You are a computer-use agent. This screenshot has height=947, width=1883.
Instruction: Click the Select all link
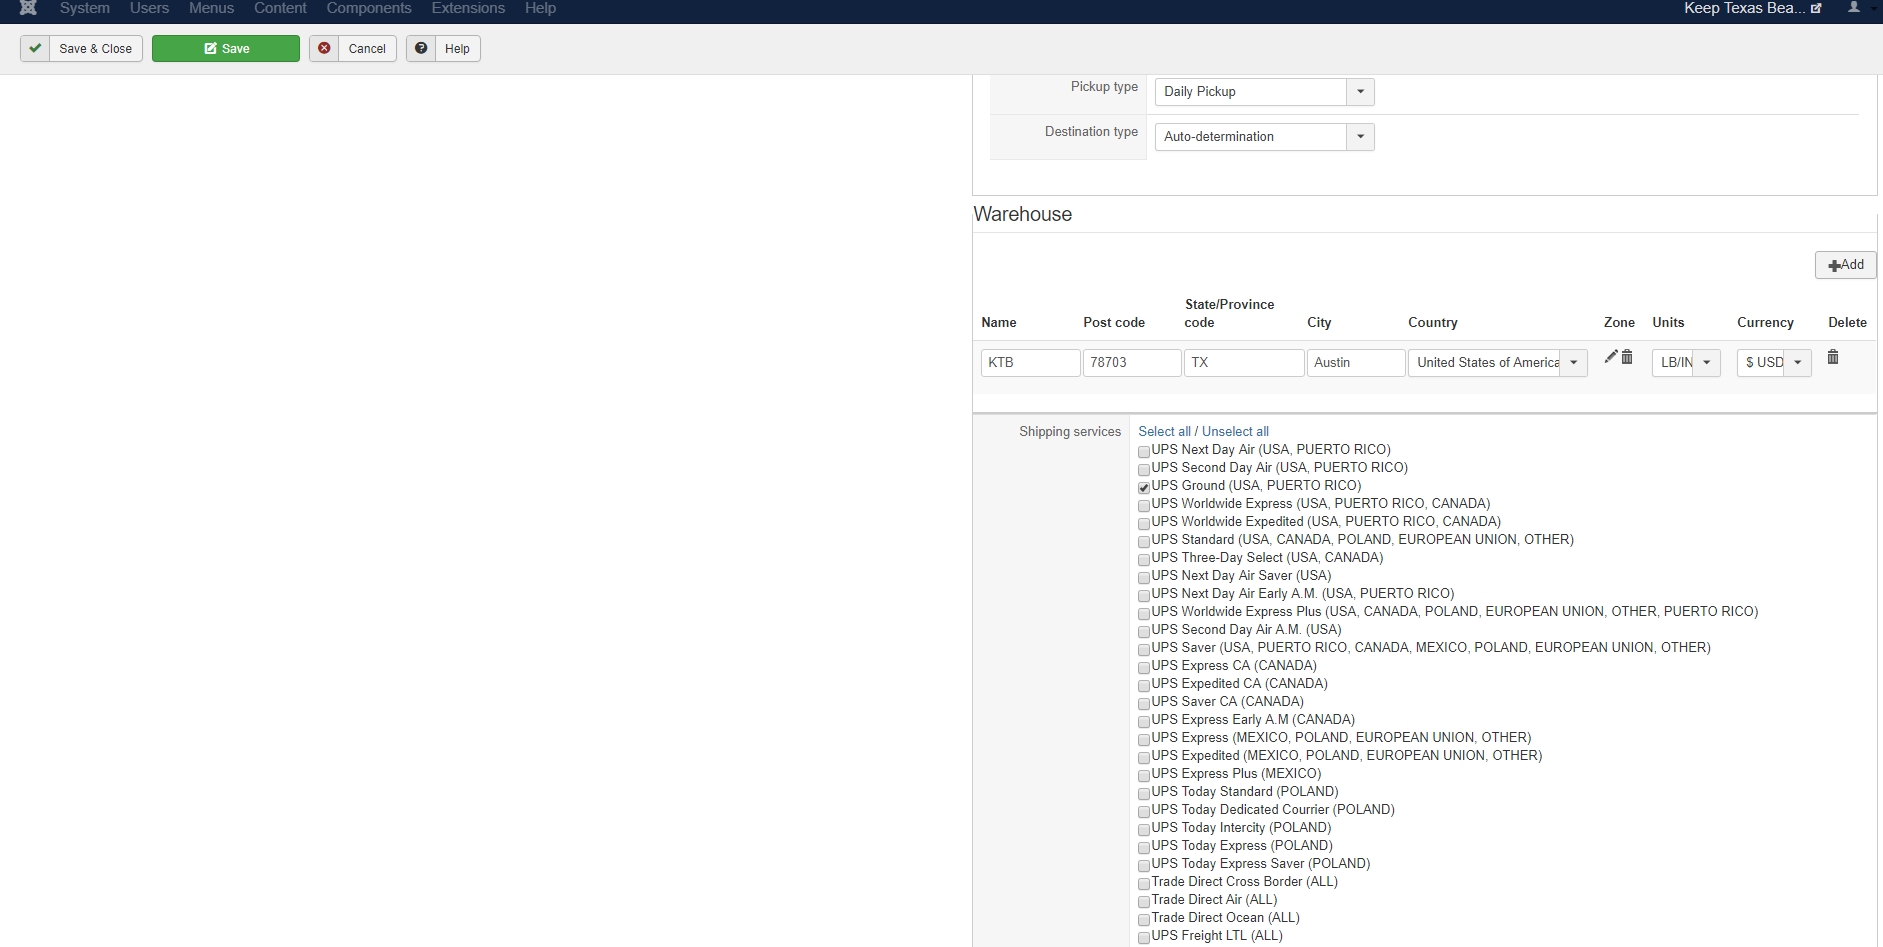coord(1164,431)
